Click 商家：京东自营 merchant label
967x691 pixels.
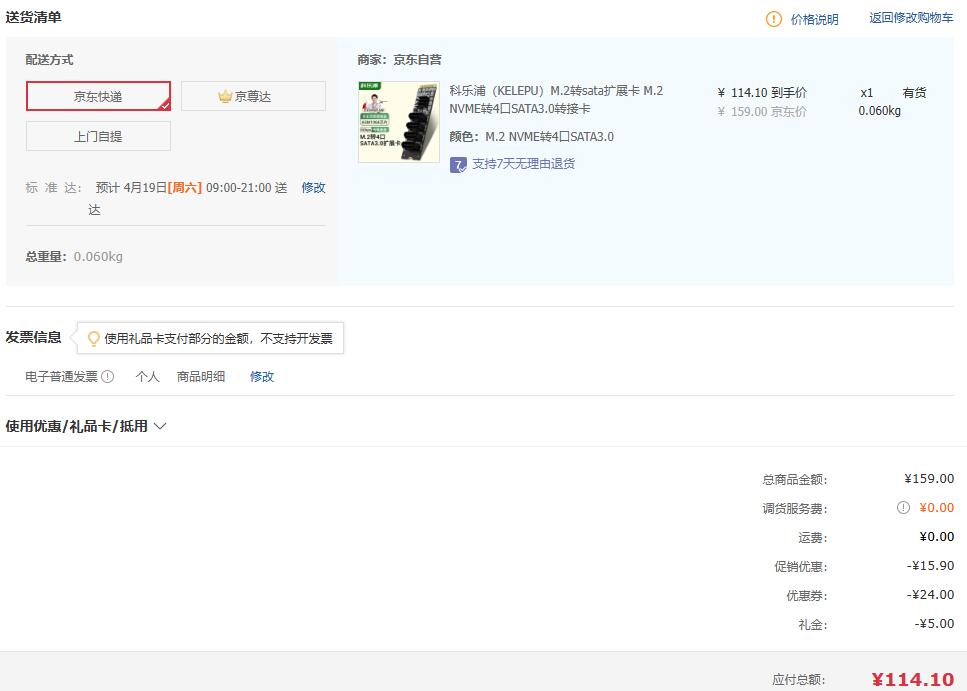pyautogui.click(x=400, y=60)
